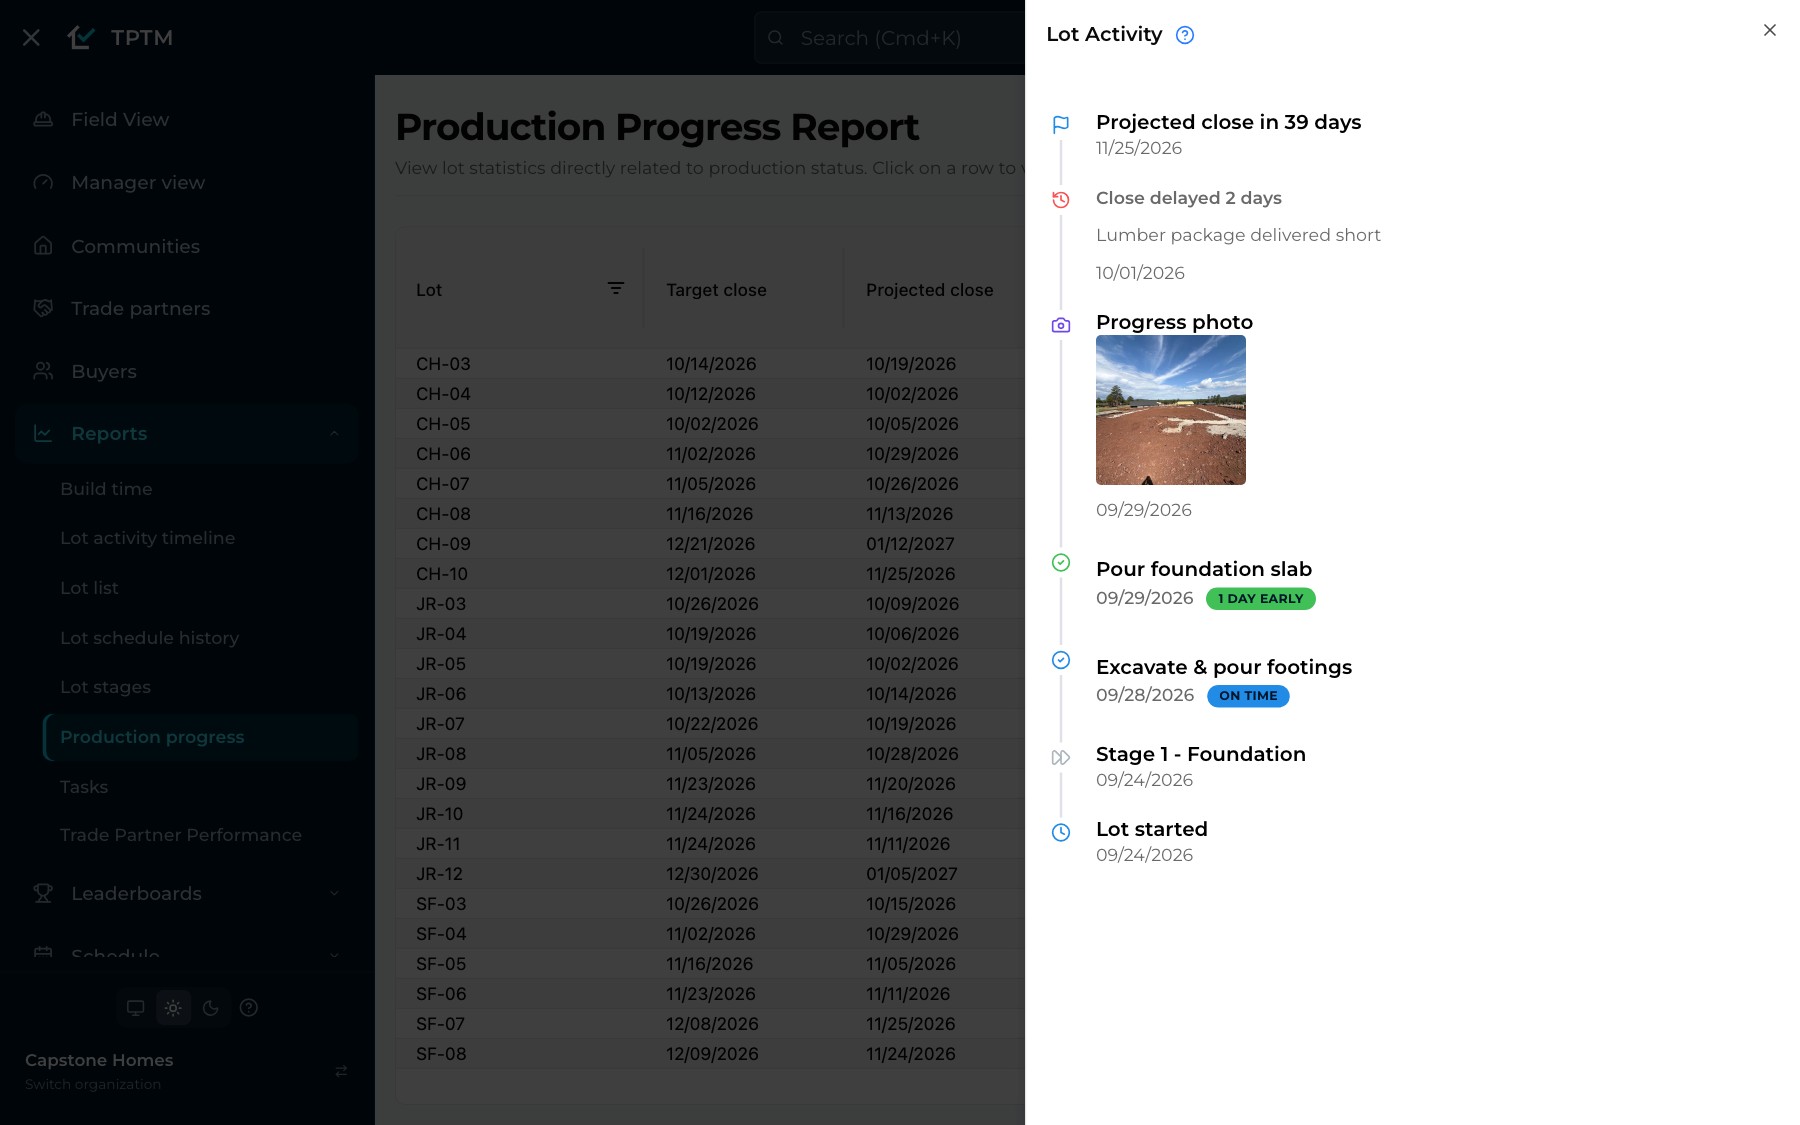The height and width of the screenshot is (1125, 1800).
Task: Open the Lot column filter
Action: pos(616,288)
